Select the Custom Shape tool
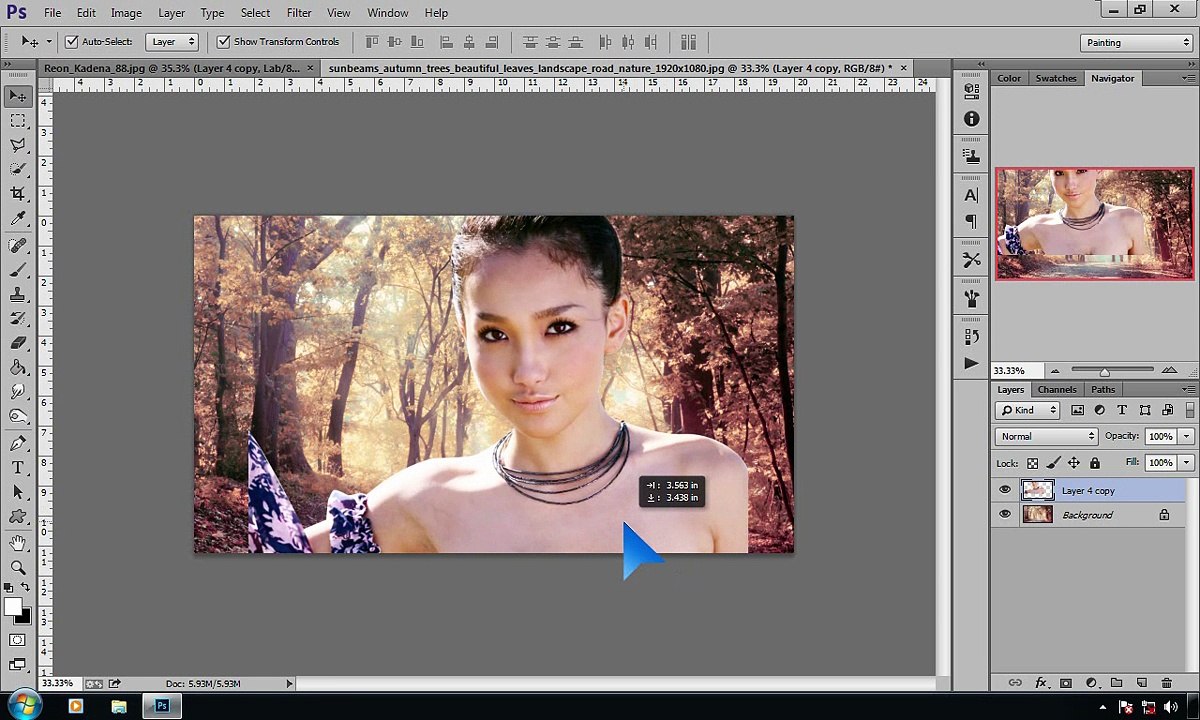Viewport: 1200px width, 720px height. (18, 516)
